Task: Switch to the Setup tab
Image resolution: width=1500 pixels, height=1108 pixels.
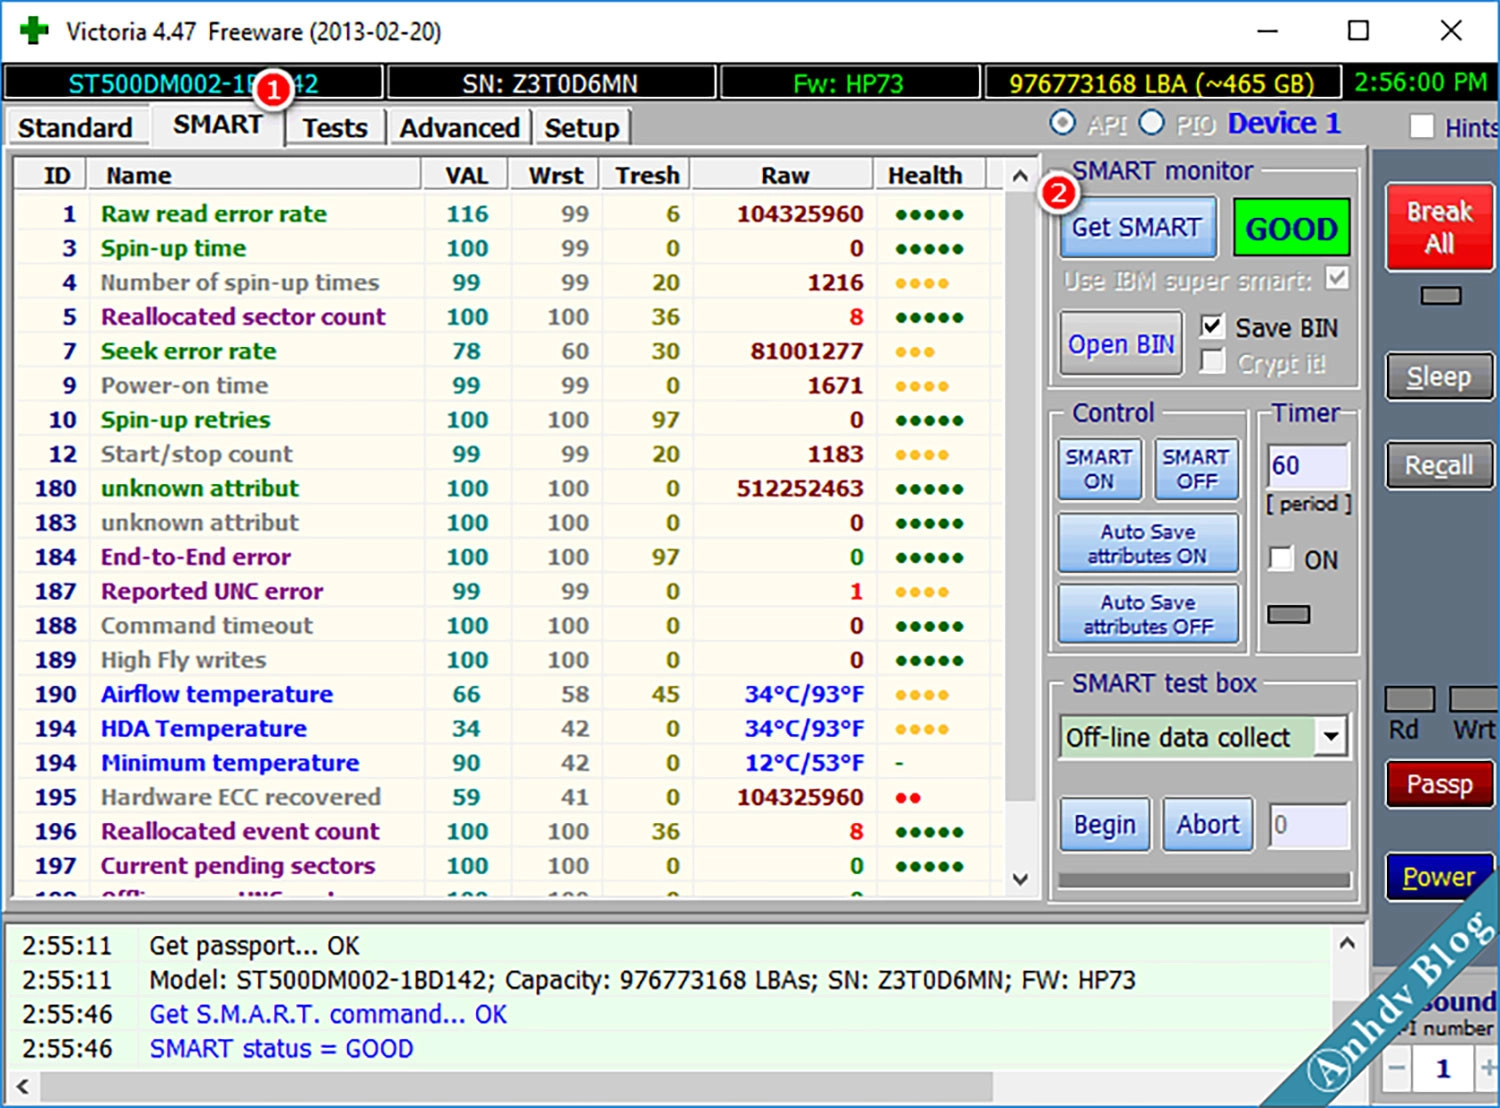Action: click(x=582, y=128)
